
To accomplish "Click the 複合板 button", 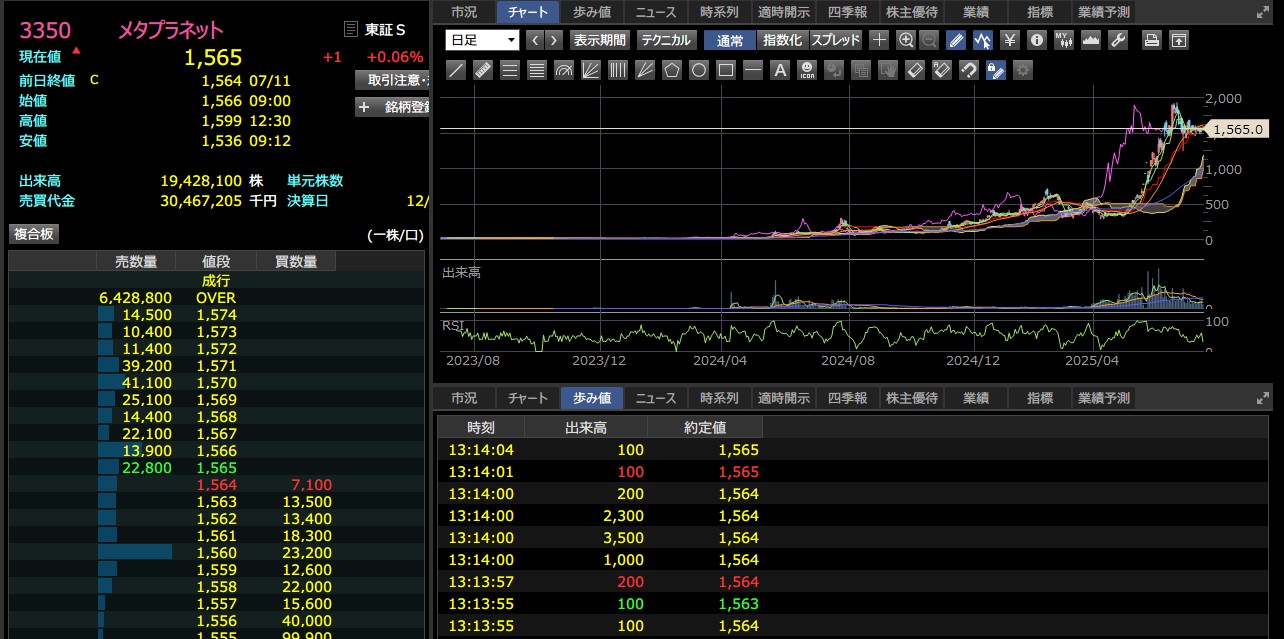I will (x=34, y=234).
